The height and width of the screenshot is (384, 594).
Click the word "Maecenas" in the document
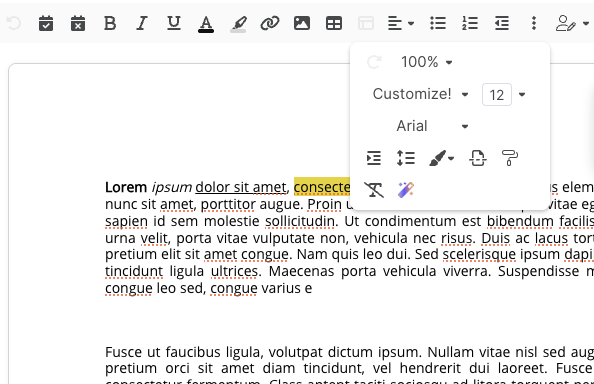click(x=303, y=271)
